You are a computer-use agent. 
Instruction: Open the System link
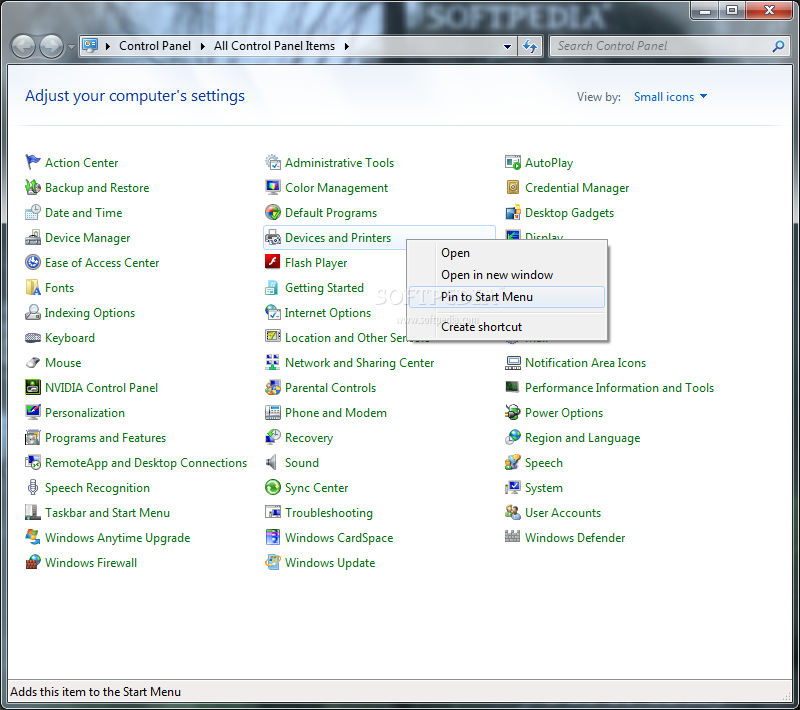tap(544, 488)
